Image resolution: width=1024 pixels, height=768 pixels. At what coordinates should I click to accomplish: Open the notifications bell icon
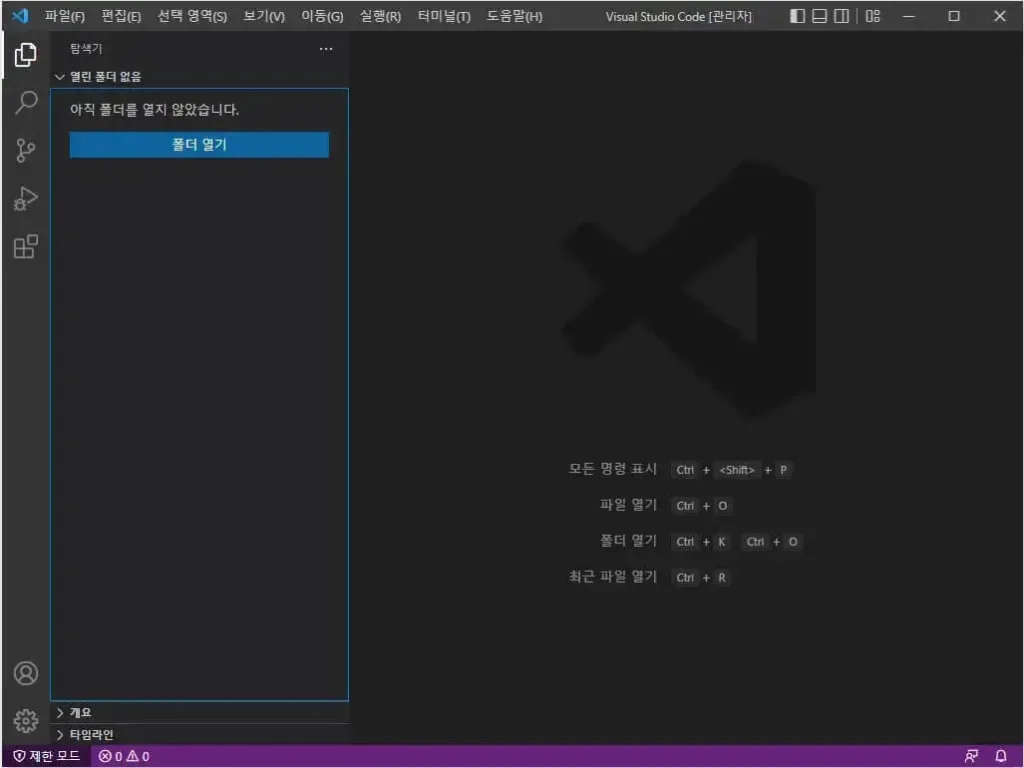pos(1000,756)
